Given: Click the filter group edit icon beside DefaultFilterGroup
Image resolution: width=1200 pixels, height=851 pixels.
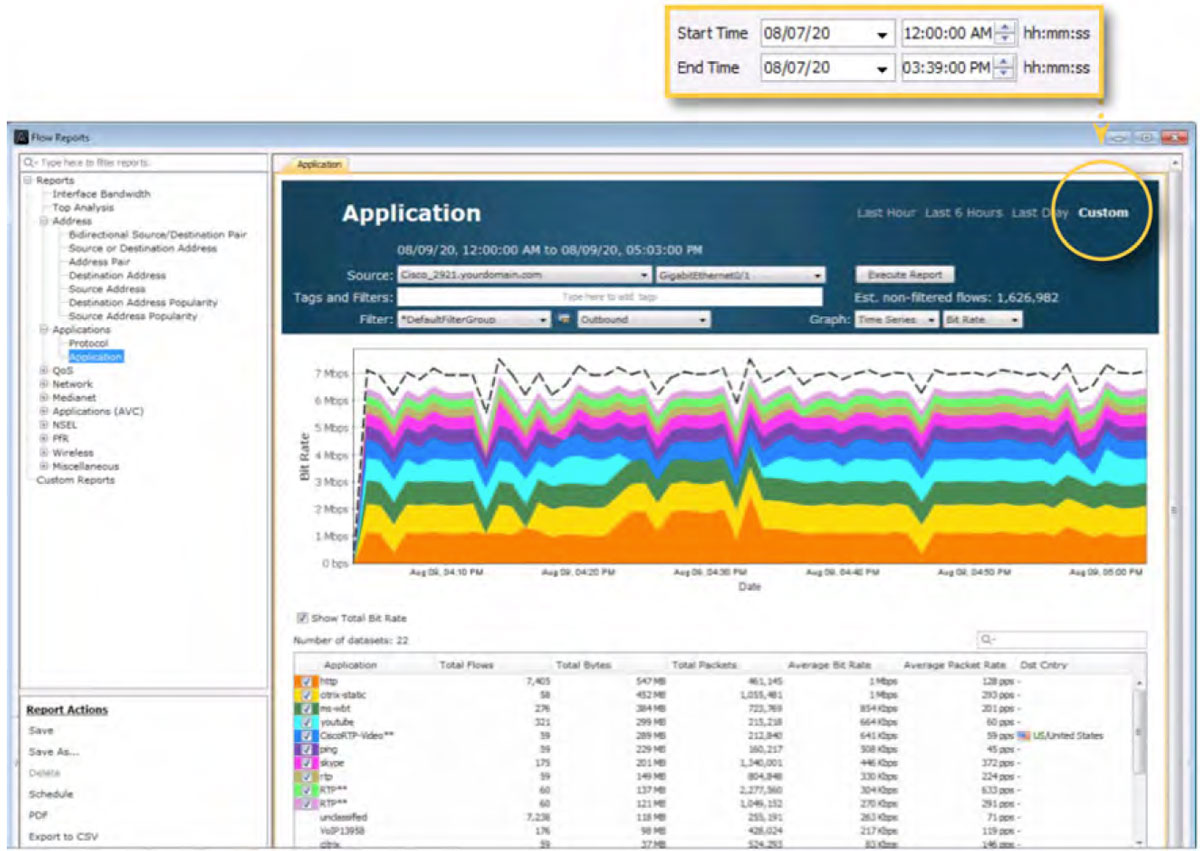Looking at the screenshot, I should pyautogui.click(x=563, y=319).
